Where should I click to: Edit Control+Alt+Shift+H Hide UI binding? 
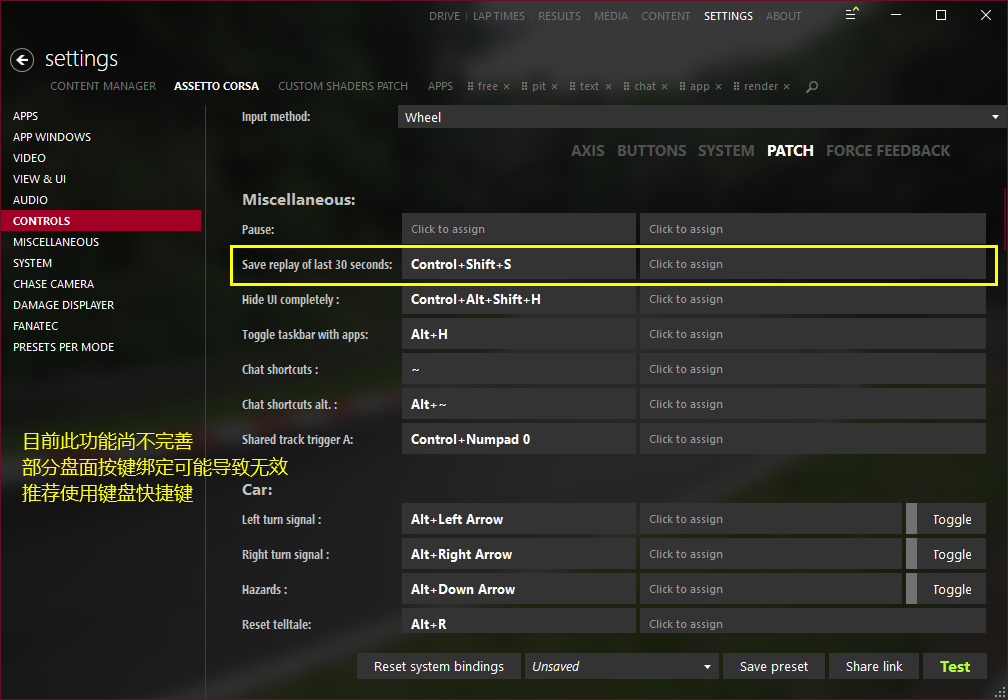(x=519, y=299)
